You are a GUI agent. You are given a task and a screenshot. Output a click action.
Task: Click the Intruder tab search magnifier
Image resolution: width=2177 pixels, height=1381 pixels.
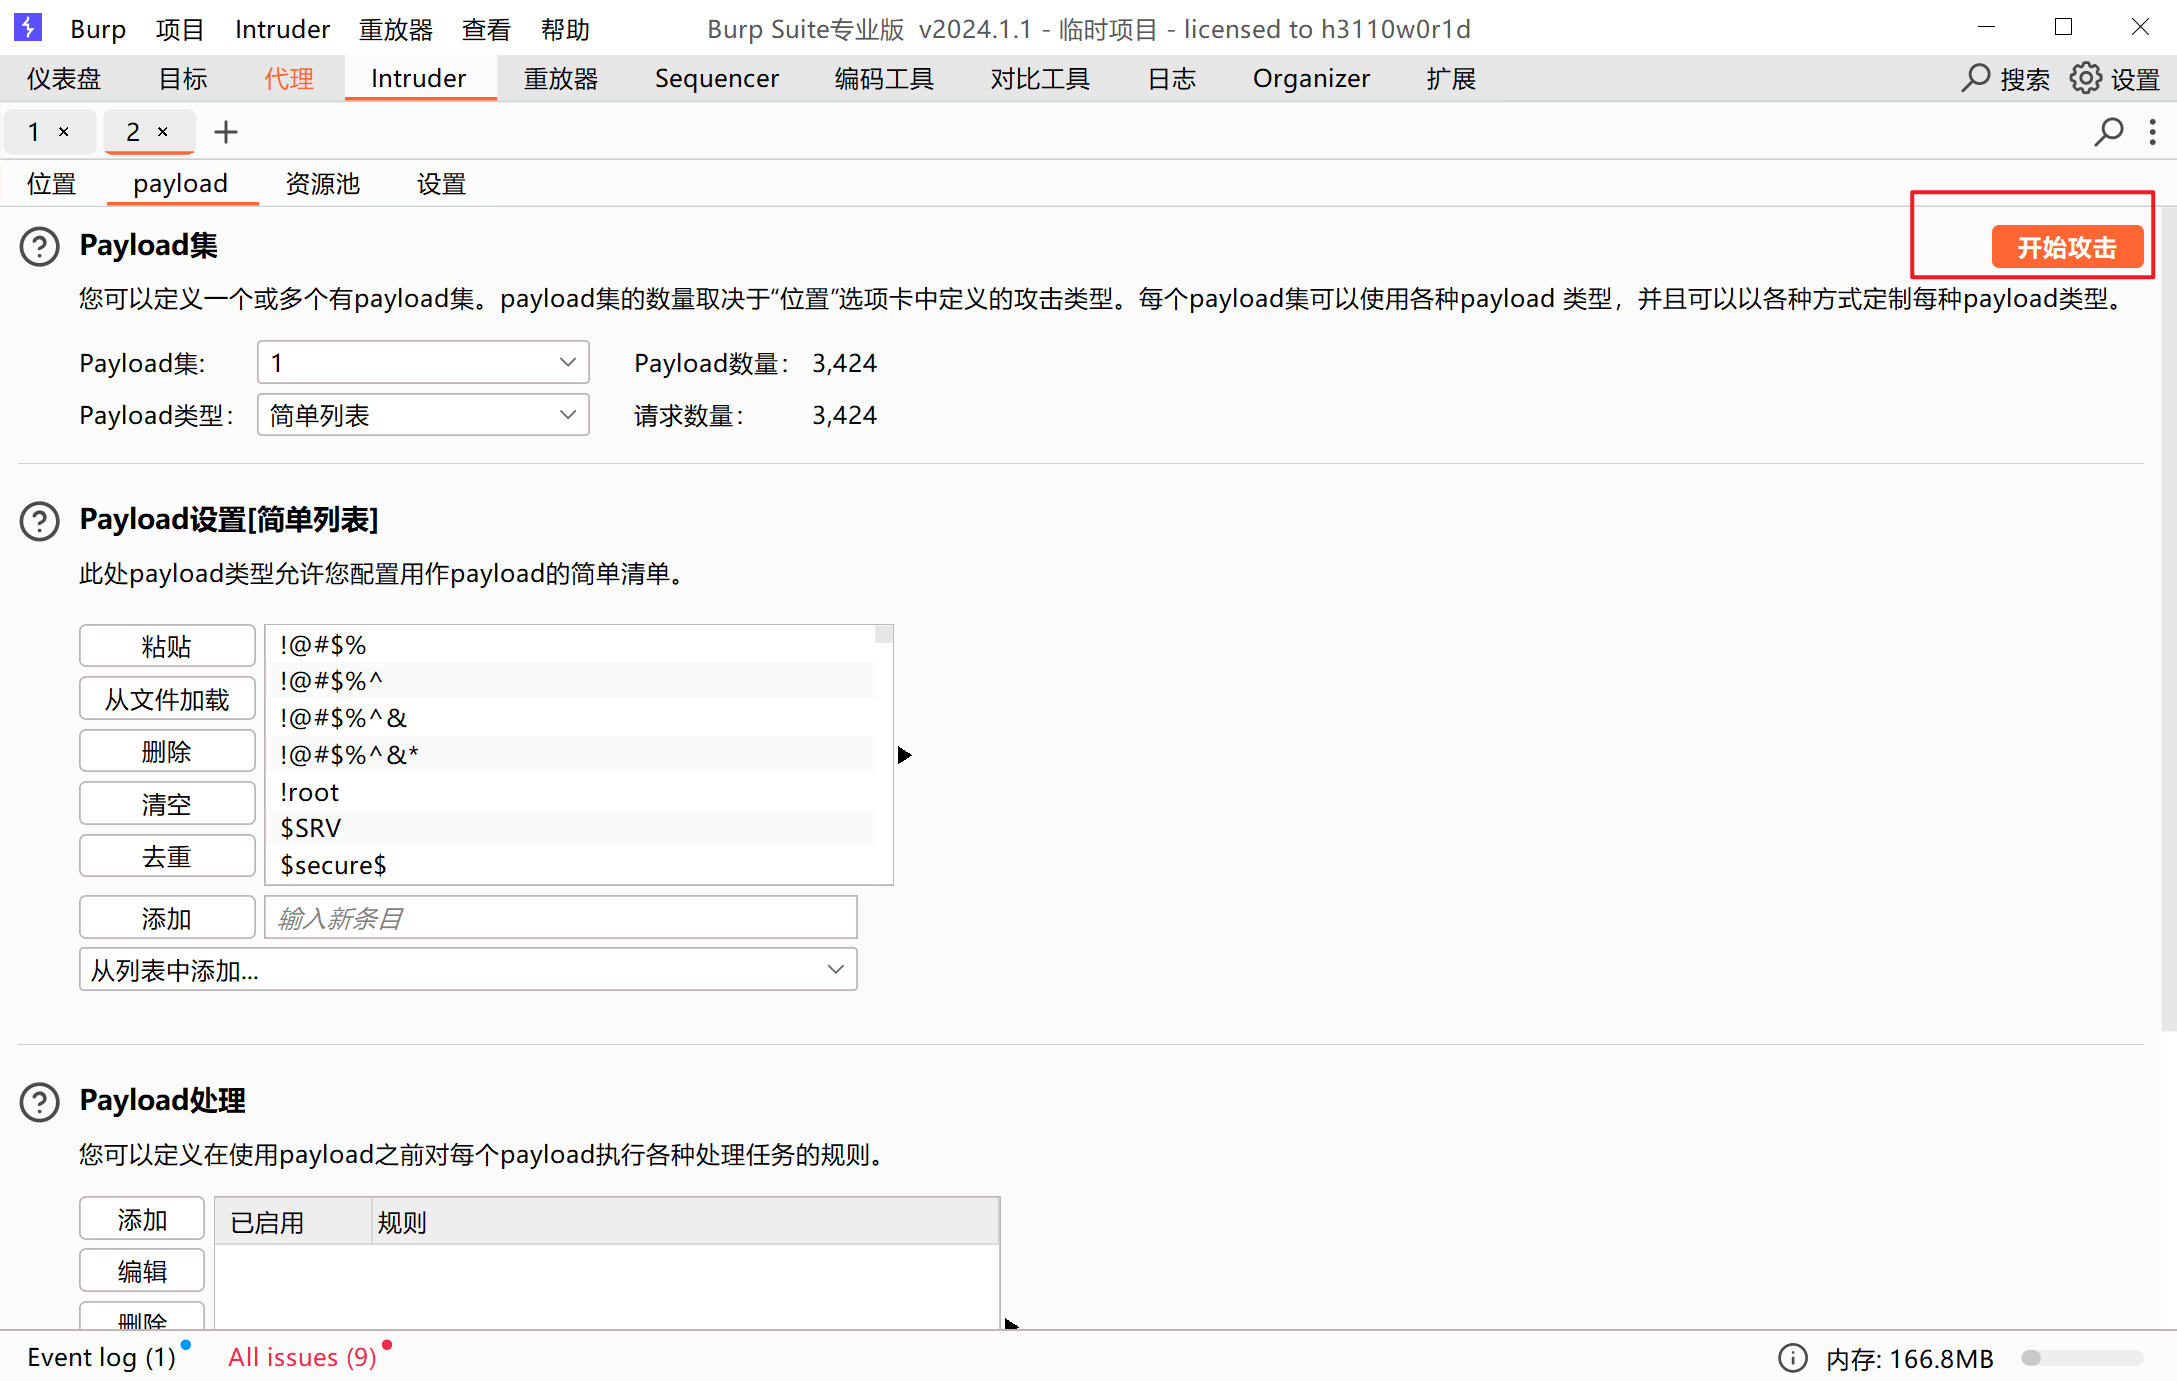(x=2109, y=132)
